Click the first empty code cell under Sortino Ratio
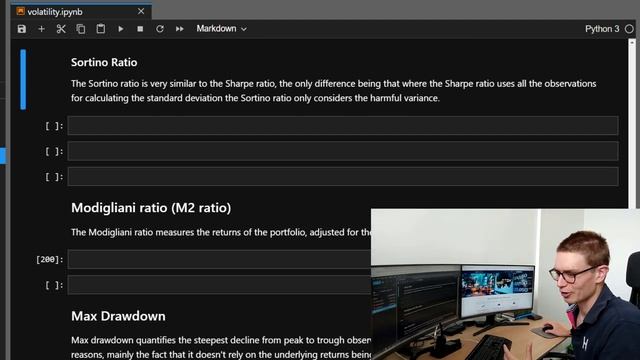This screenshot has width=640, height=360. [x=343, y=126]
